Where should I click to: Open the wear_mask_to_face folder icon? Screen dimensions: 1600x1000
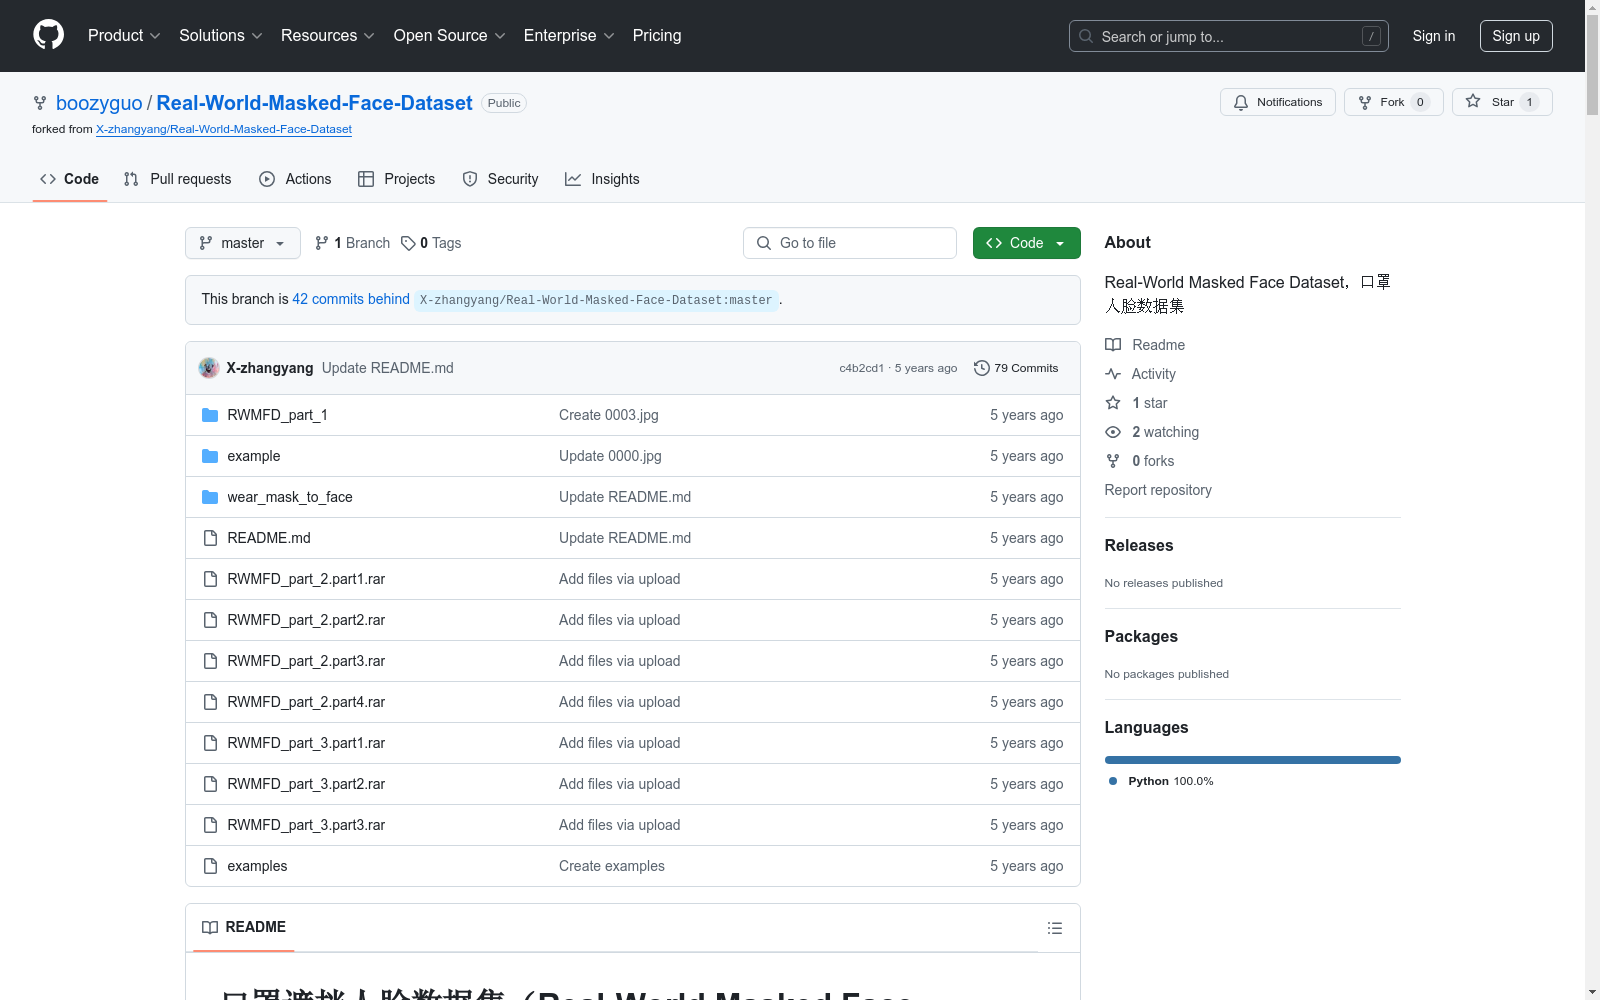210,497
